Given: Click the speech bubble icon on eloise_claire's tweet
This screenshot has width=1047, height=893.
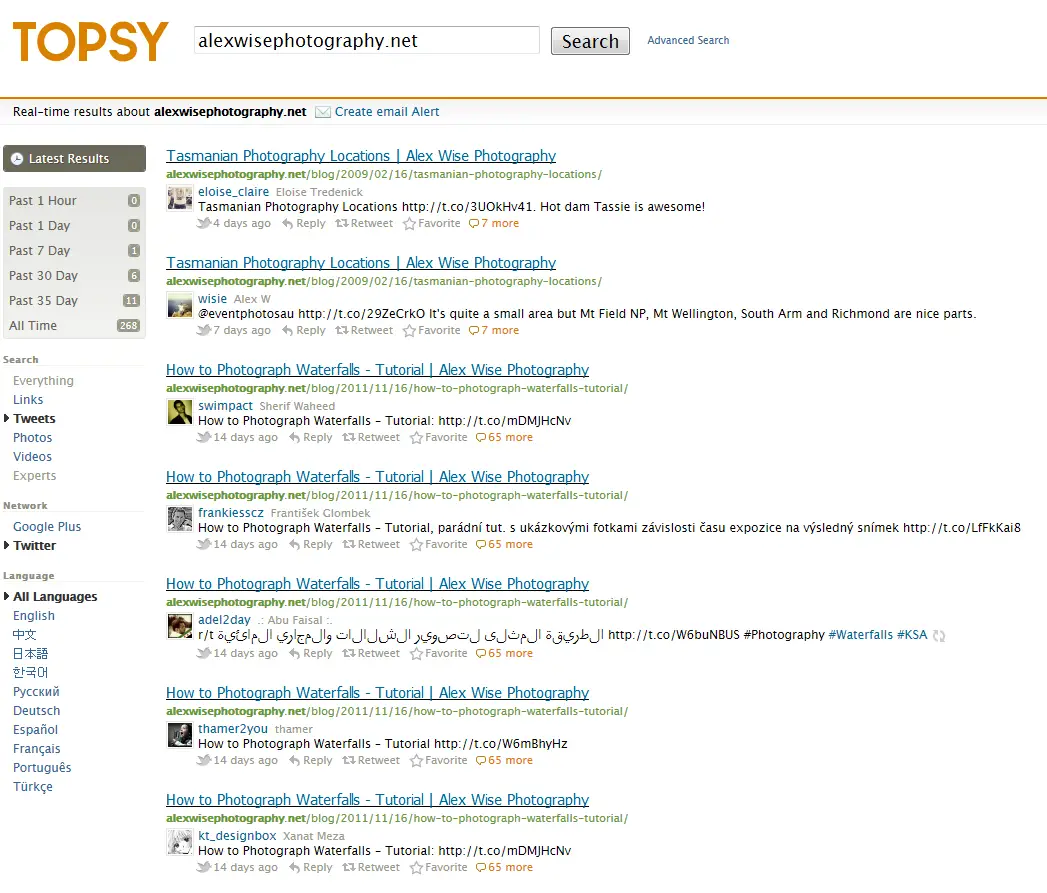Looking at the screenshot, I should click(x=474, y=224).
